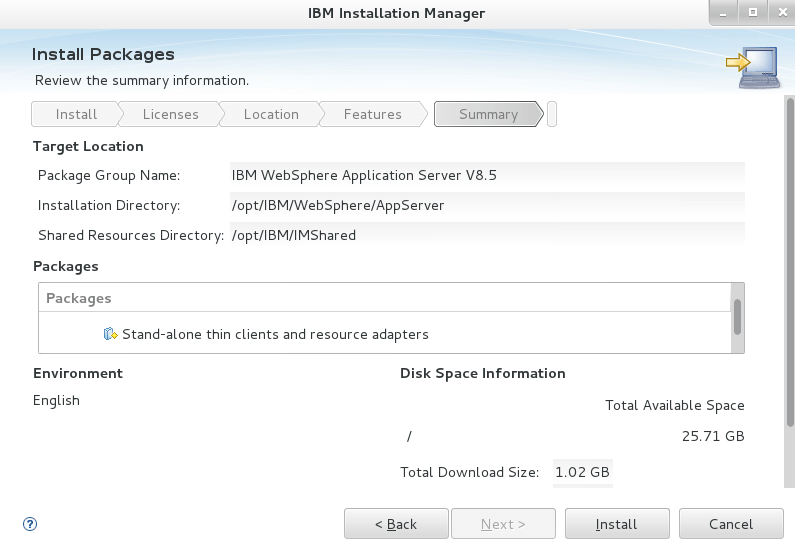Click the Installation Directory field
Screen dimensions: 795x557
(487, 205)
